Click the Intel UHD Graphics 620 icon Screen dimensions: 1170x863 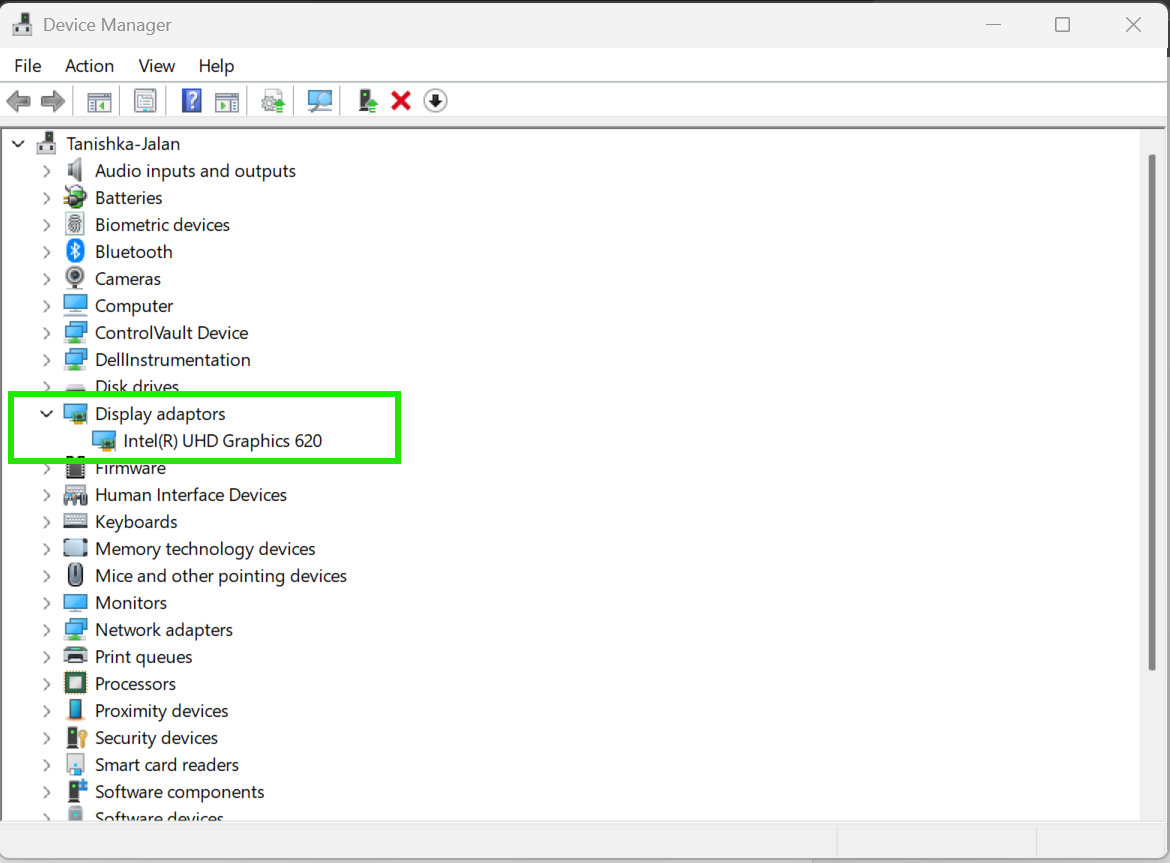(x=104, y=441)
